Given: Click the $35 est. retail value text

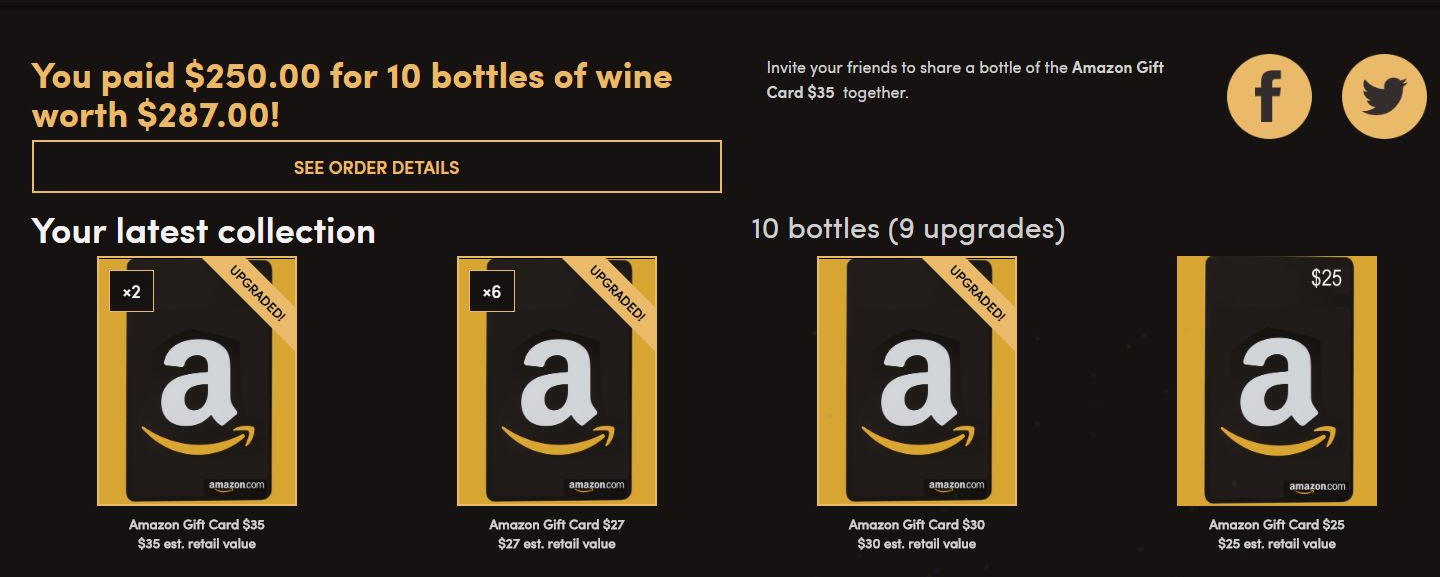Looking at the screenshot, I should (x=197, y=544).
